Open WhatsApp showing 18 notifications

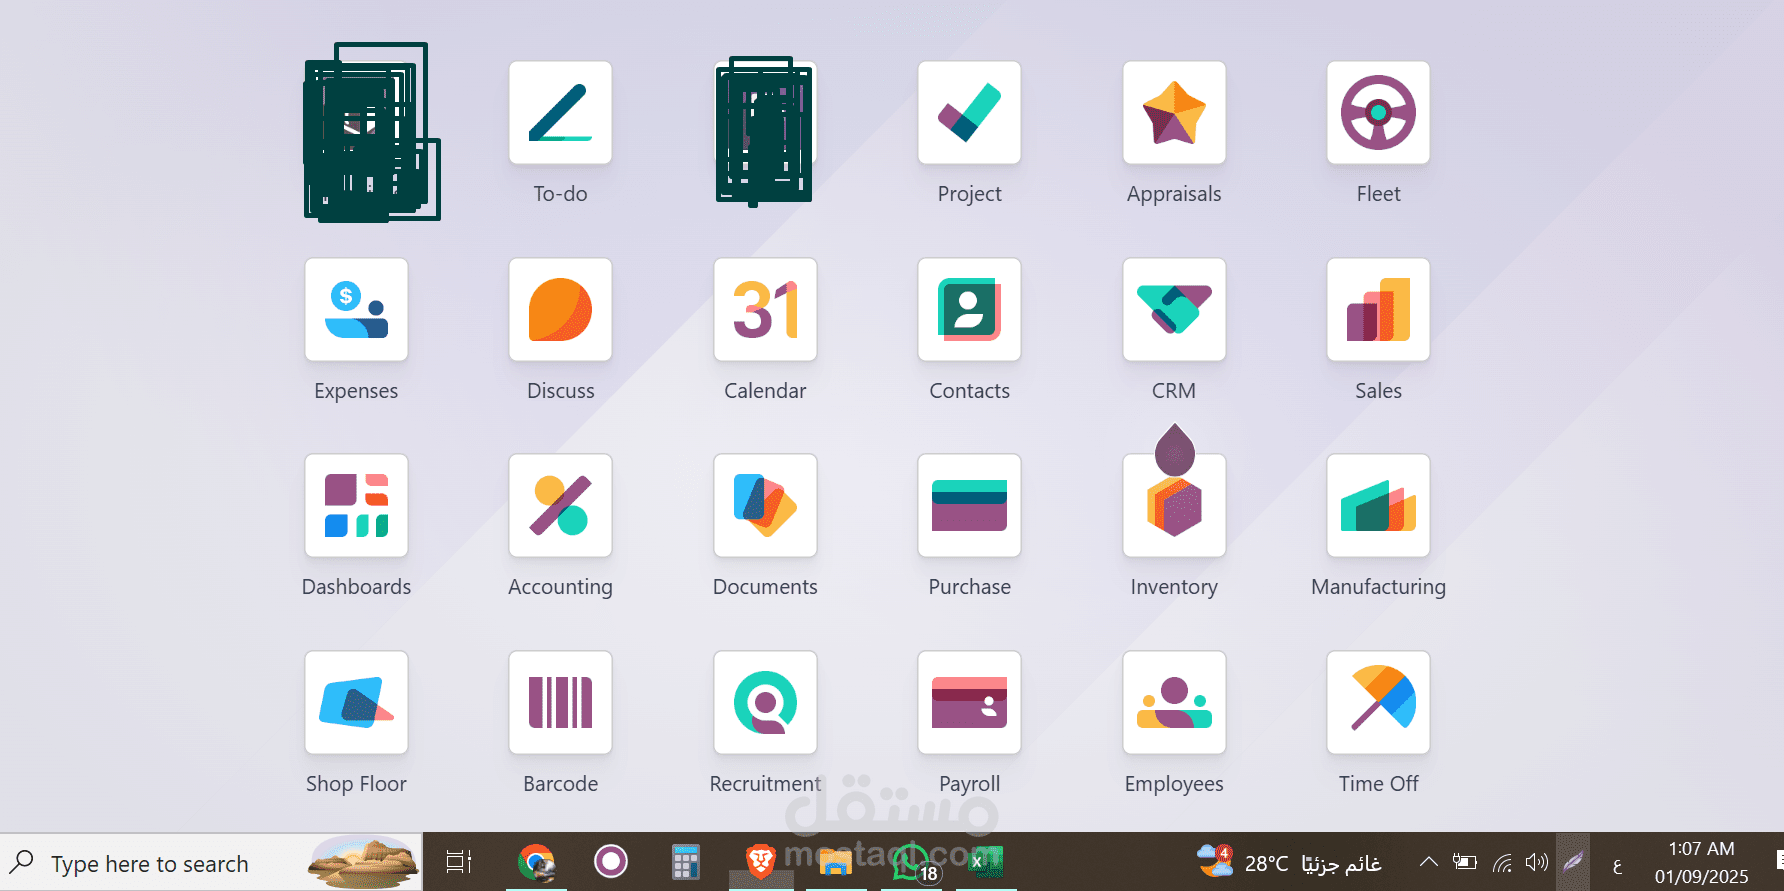click(913, 862)
